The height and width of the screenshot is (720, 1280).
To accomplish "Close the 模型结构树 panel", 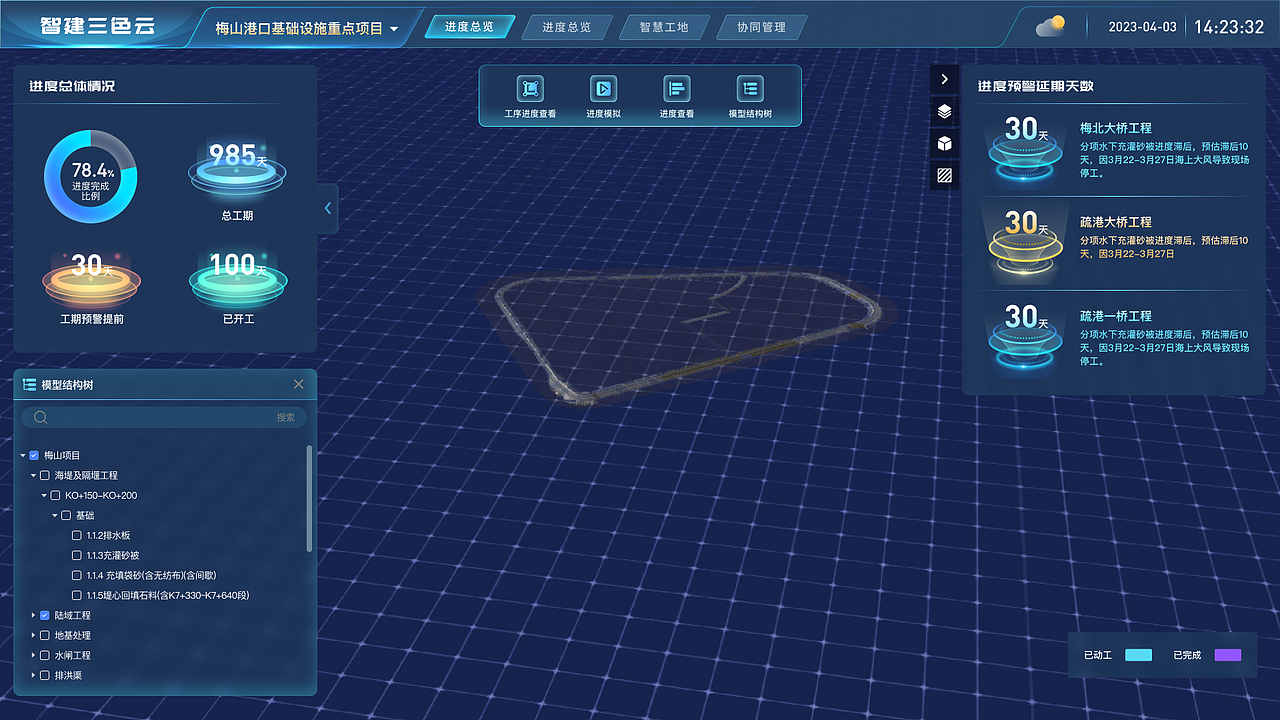I will (x=298, y=384).
